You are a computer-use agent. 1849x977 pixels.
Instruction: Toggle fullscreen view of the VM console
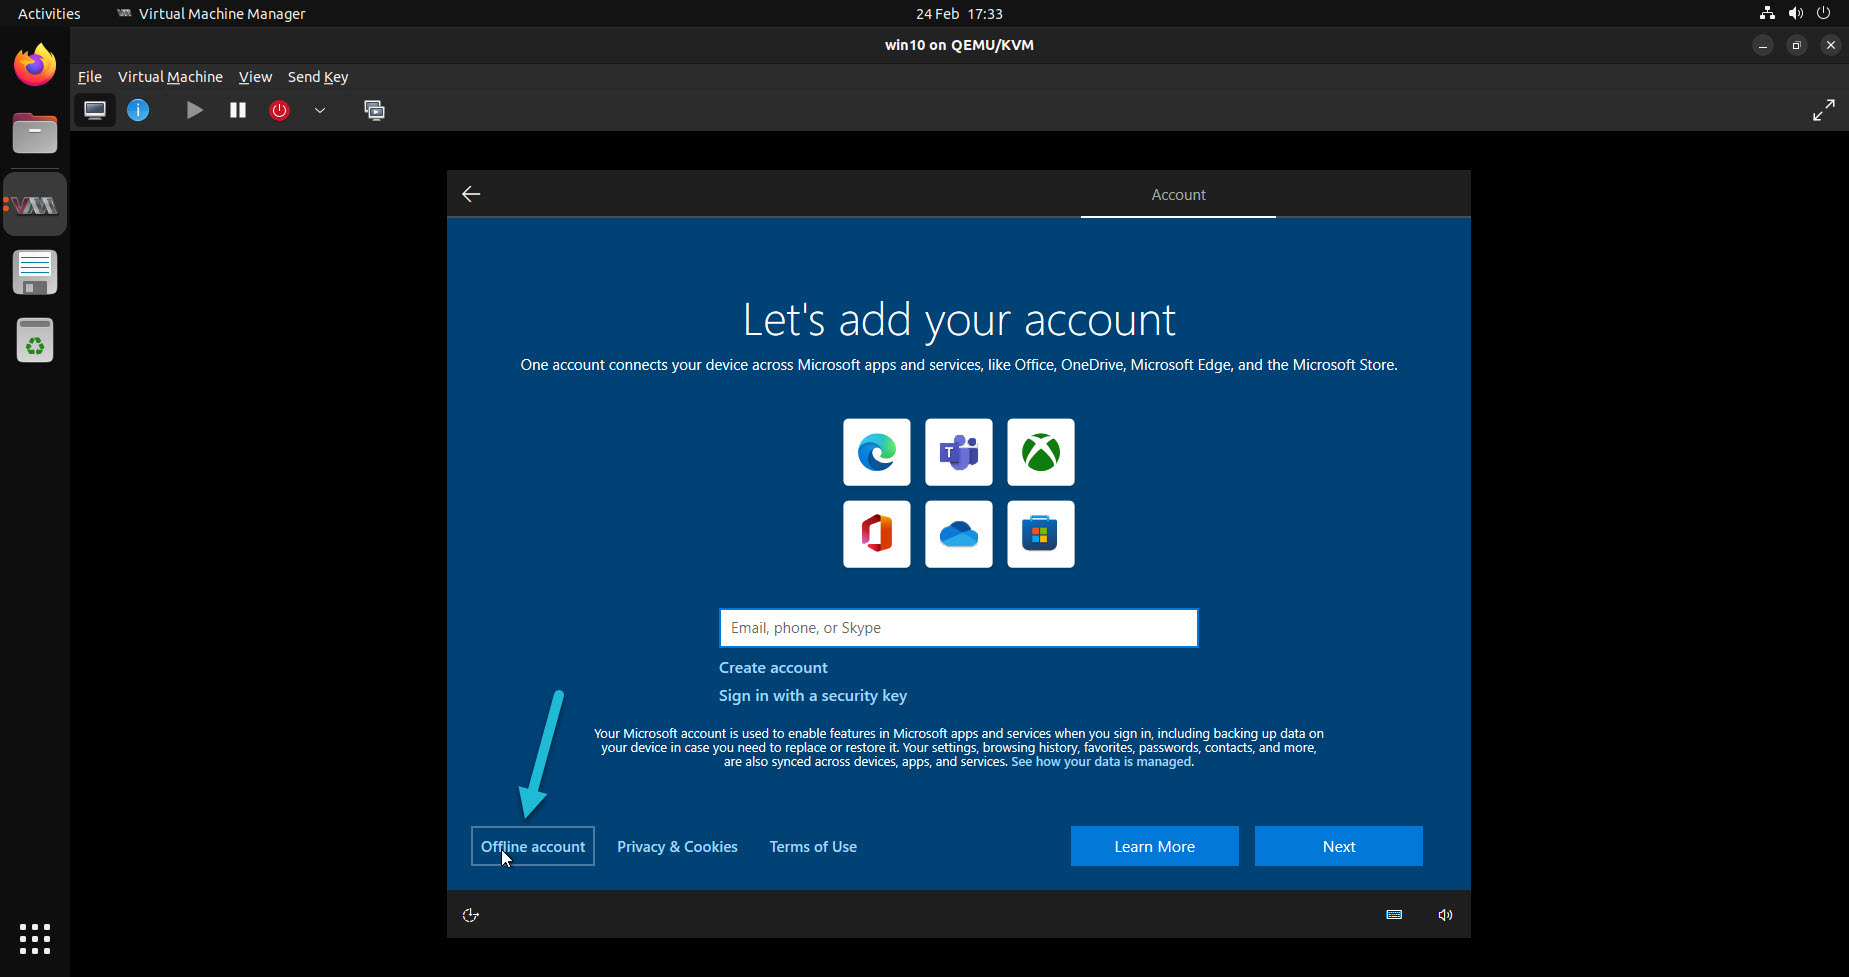pyautogui.click(x=1824, y=110)
